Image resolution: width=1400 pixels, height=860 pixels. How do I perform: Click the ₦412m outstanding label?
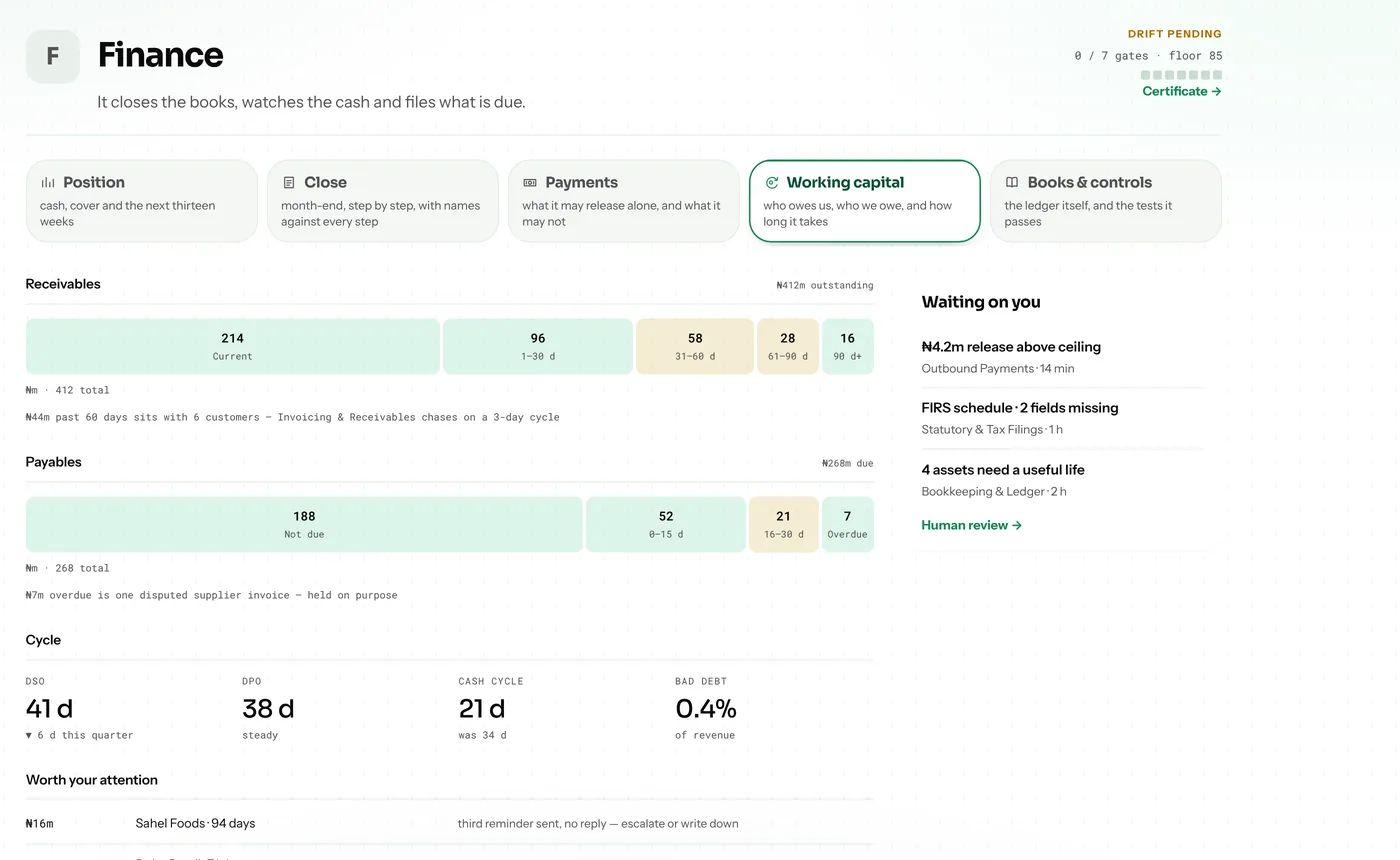pyautogui.click(x=824, y=285)
